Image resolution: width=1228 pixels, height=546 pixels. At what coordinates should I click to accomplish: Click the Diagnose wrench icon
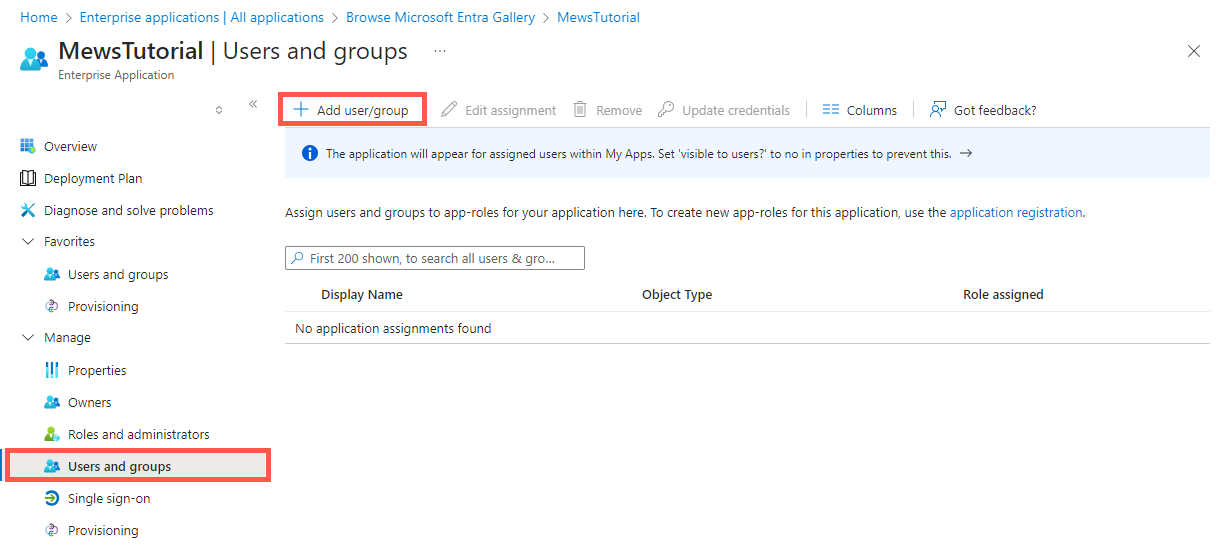point(28,210)
